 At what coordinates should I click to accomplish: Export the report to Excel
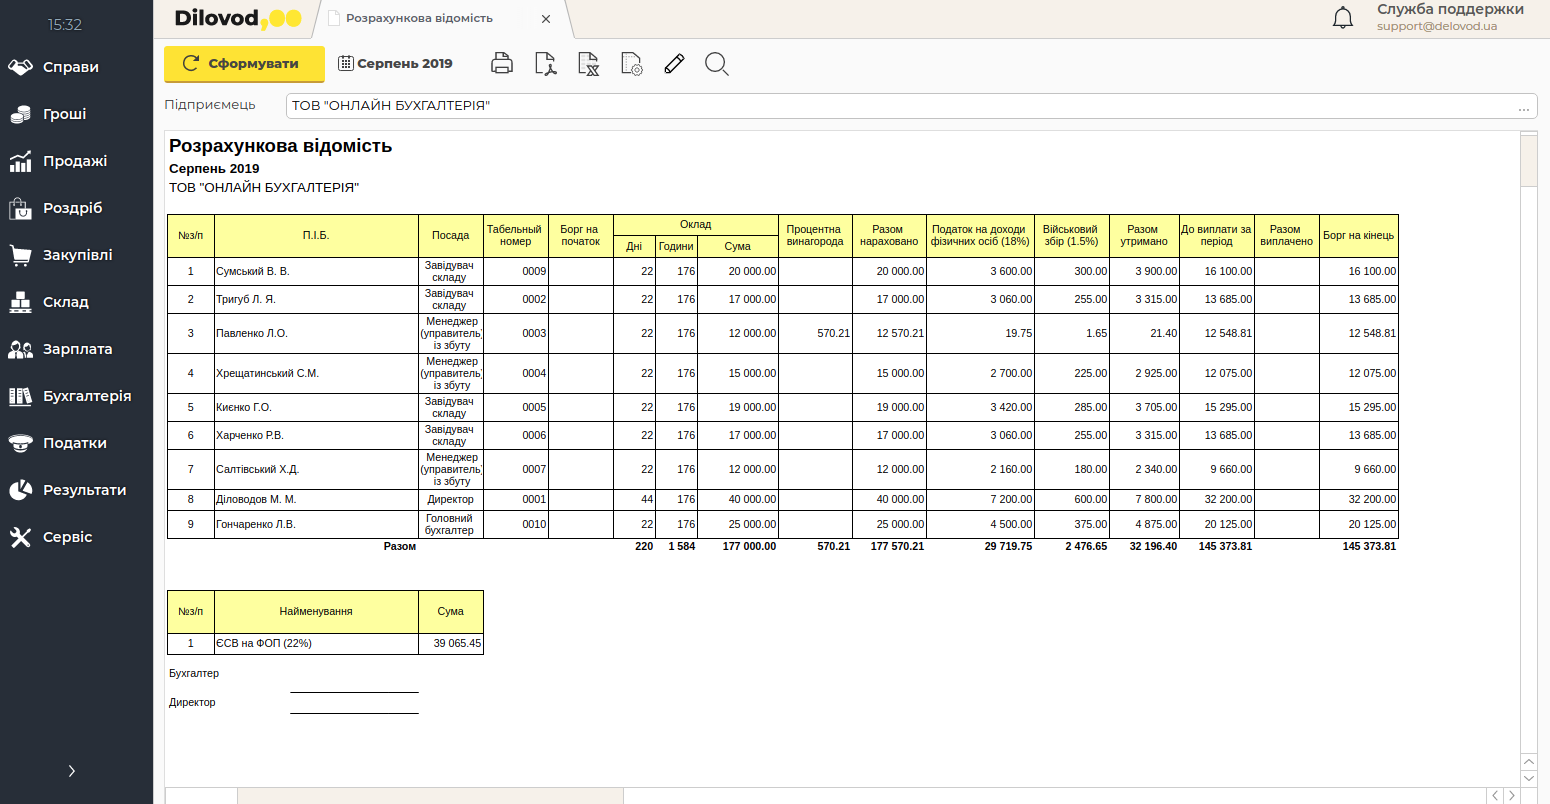(x=589, y=64)
